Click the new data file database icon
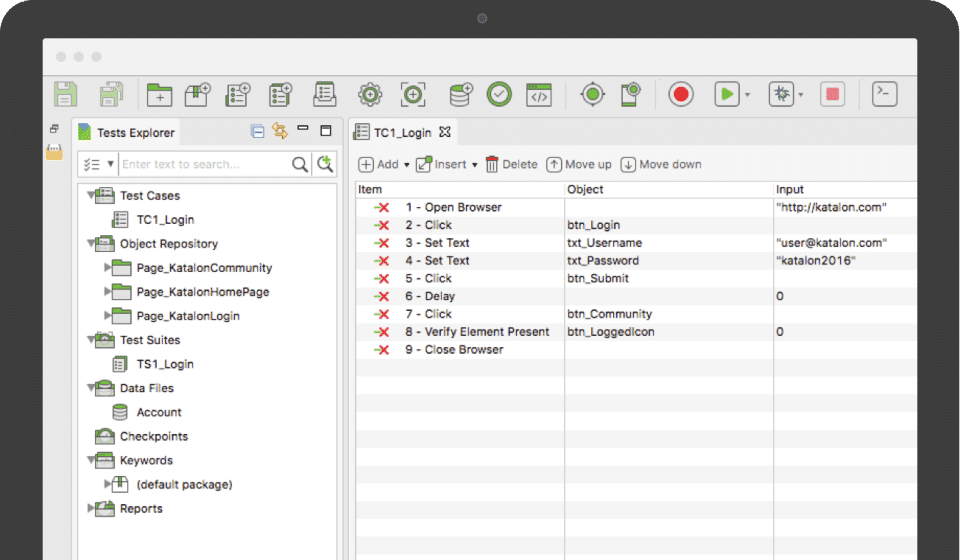Screen dimensions: 960x560 pos(461,94)
